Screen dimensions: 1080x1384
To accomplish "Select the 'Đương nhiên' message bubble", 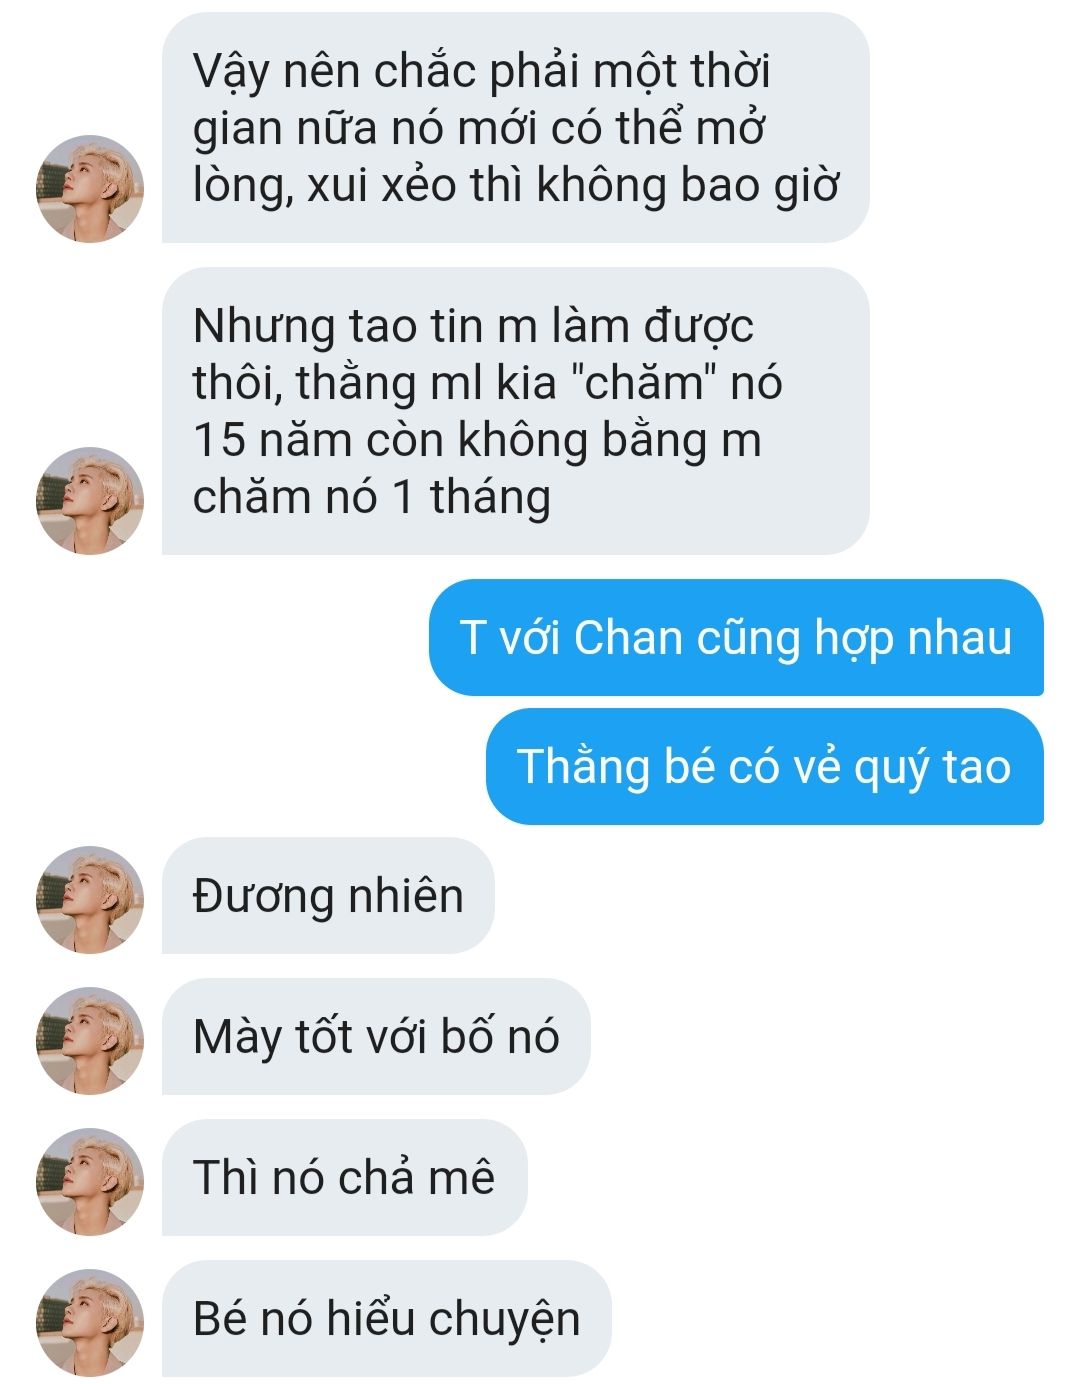I will coord(328,895).
